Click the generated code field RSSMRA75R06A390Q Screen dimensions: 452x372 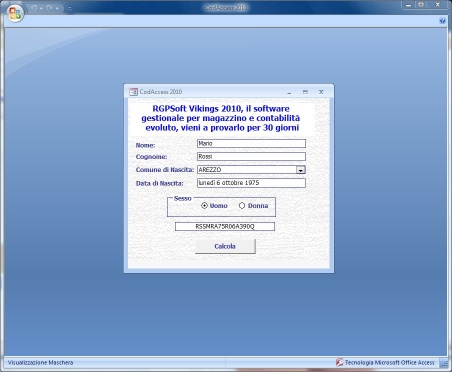point(225,227)
